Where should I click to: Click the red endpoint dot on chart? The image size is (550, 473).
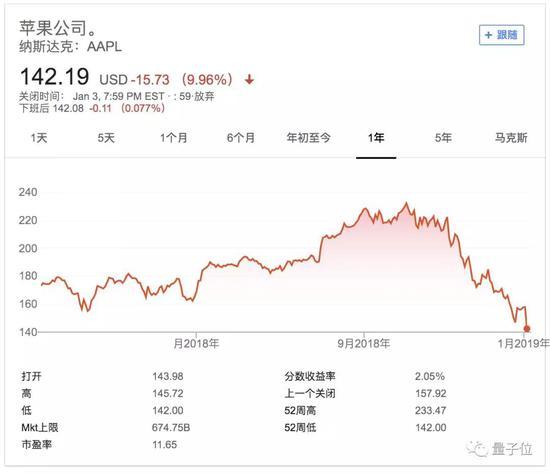click(x=526, y=329)
